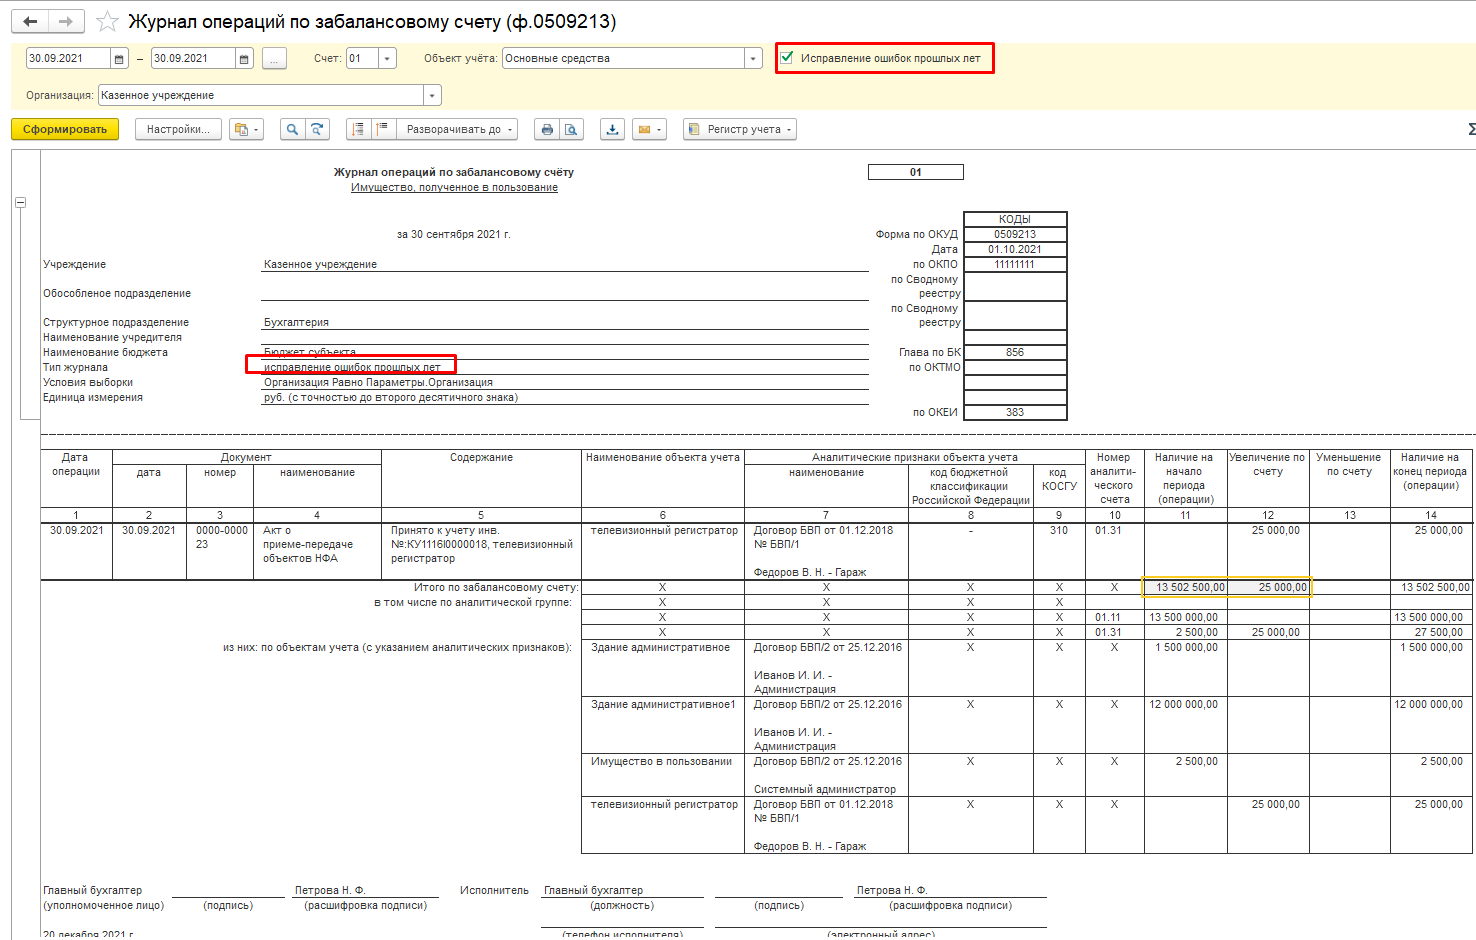
Task: Expand all groups icon
Action: pyautogui.click(x=382, y=129)
